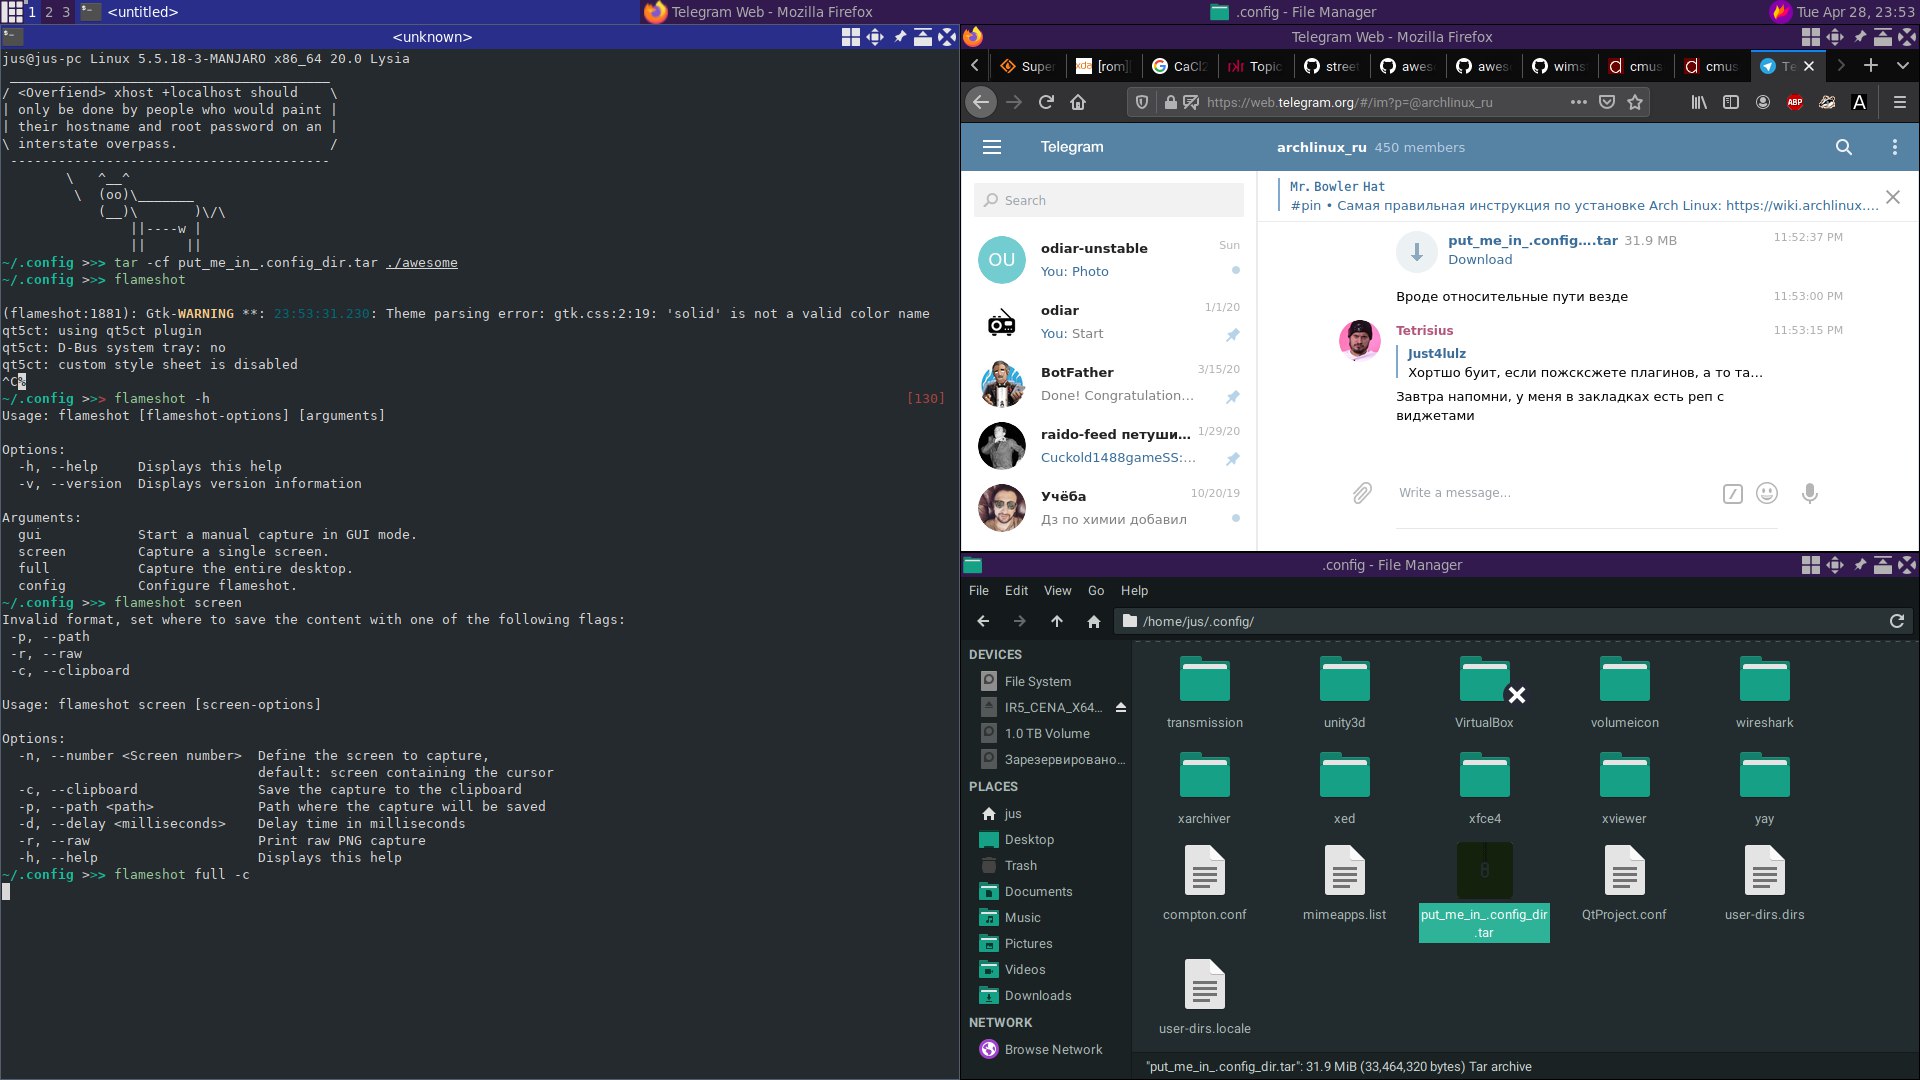1920x1080 pixels.
Task: Select the put_me_in_.config_dir.tar file
Action: coord(1484,891)
